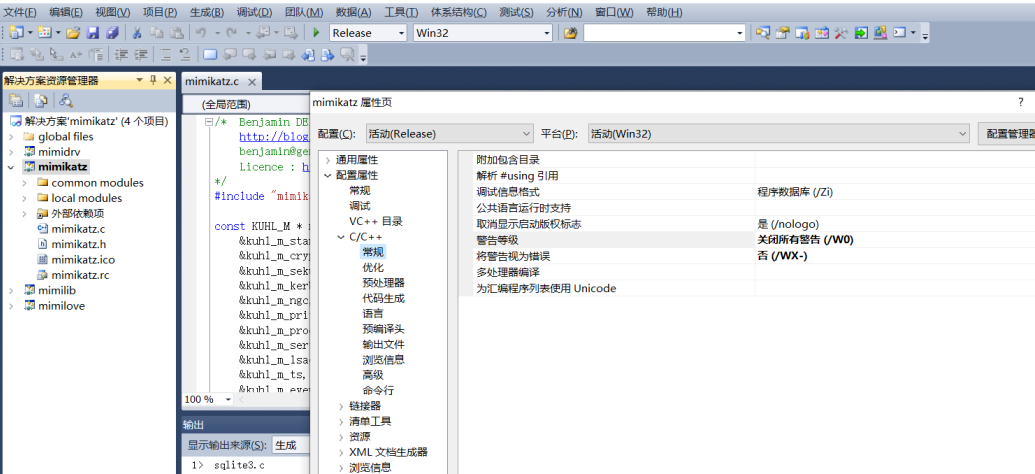Click the Paste clipboard icon
The image size is (1035, 474).
tap(176, 32)
